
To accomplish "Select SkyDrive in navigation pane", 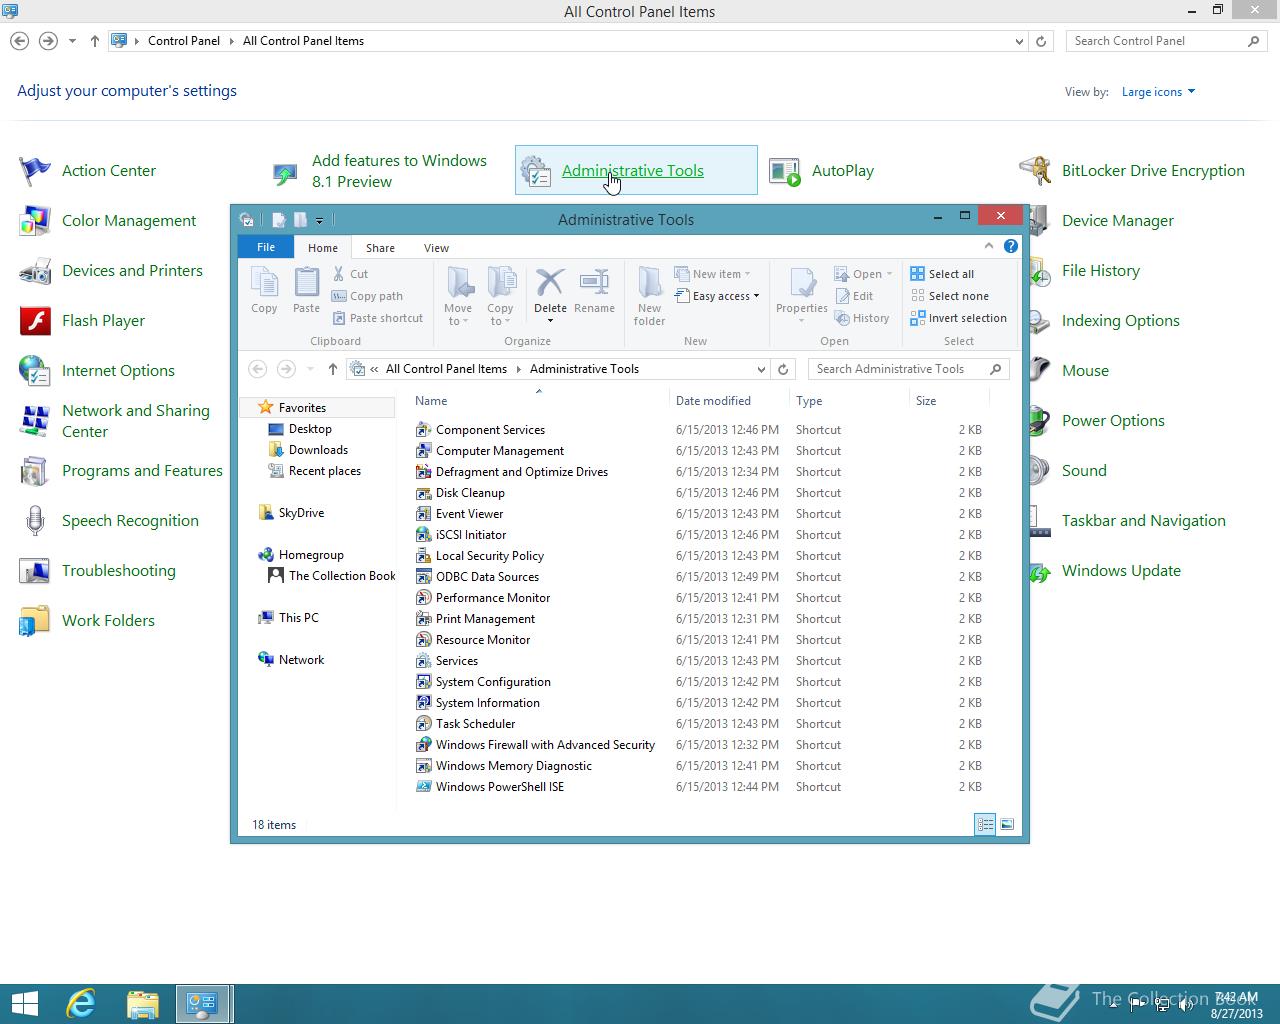I will (301, 513).
